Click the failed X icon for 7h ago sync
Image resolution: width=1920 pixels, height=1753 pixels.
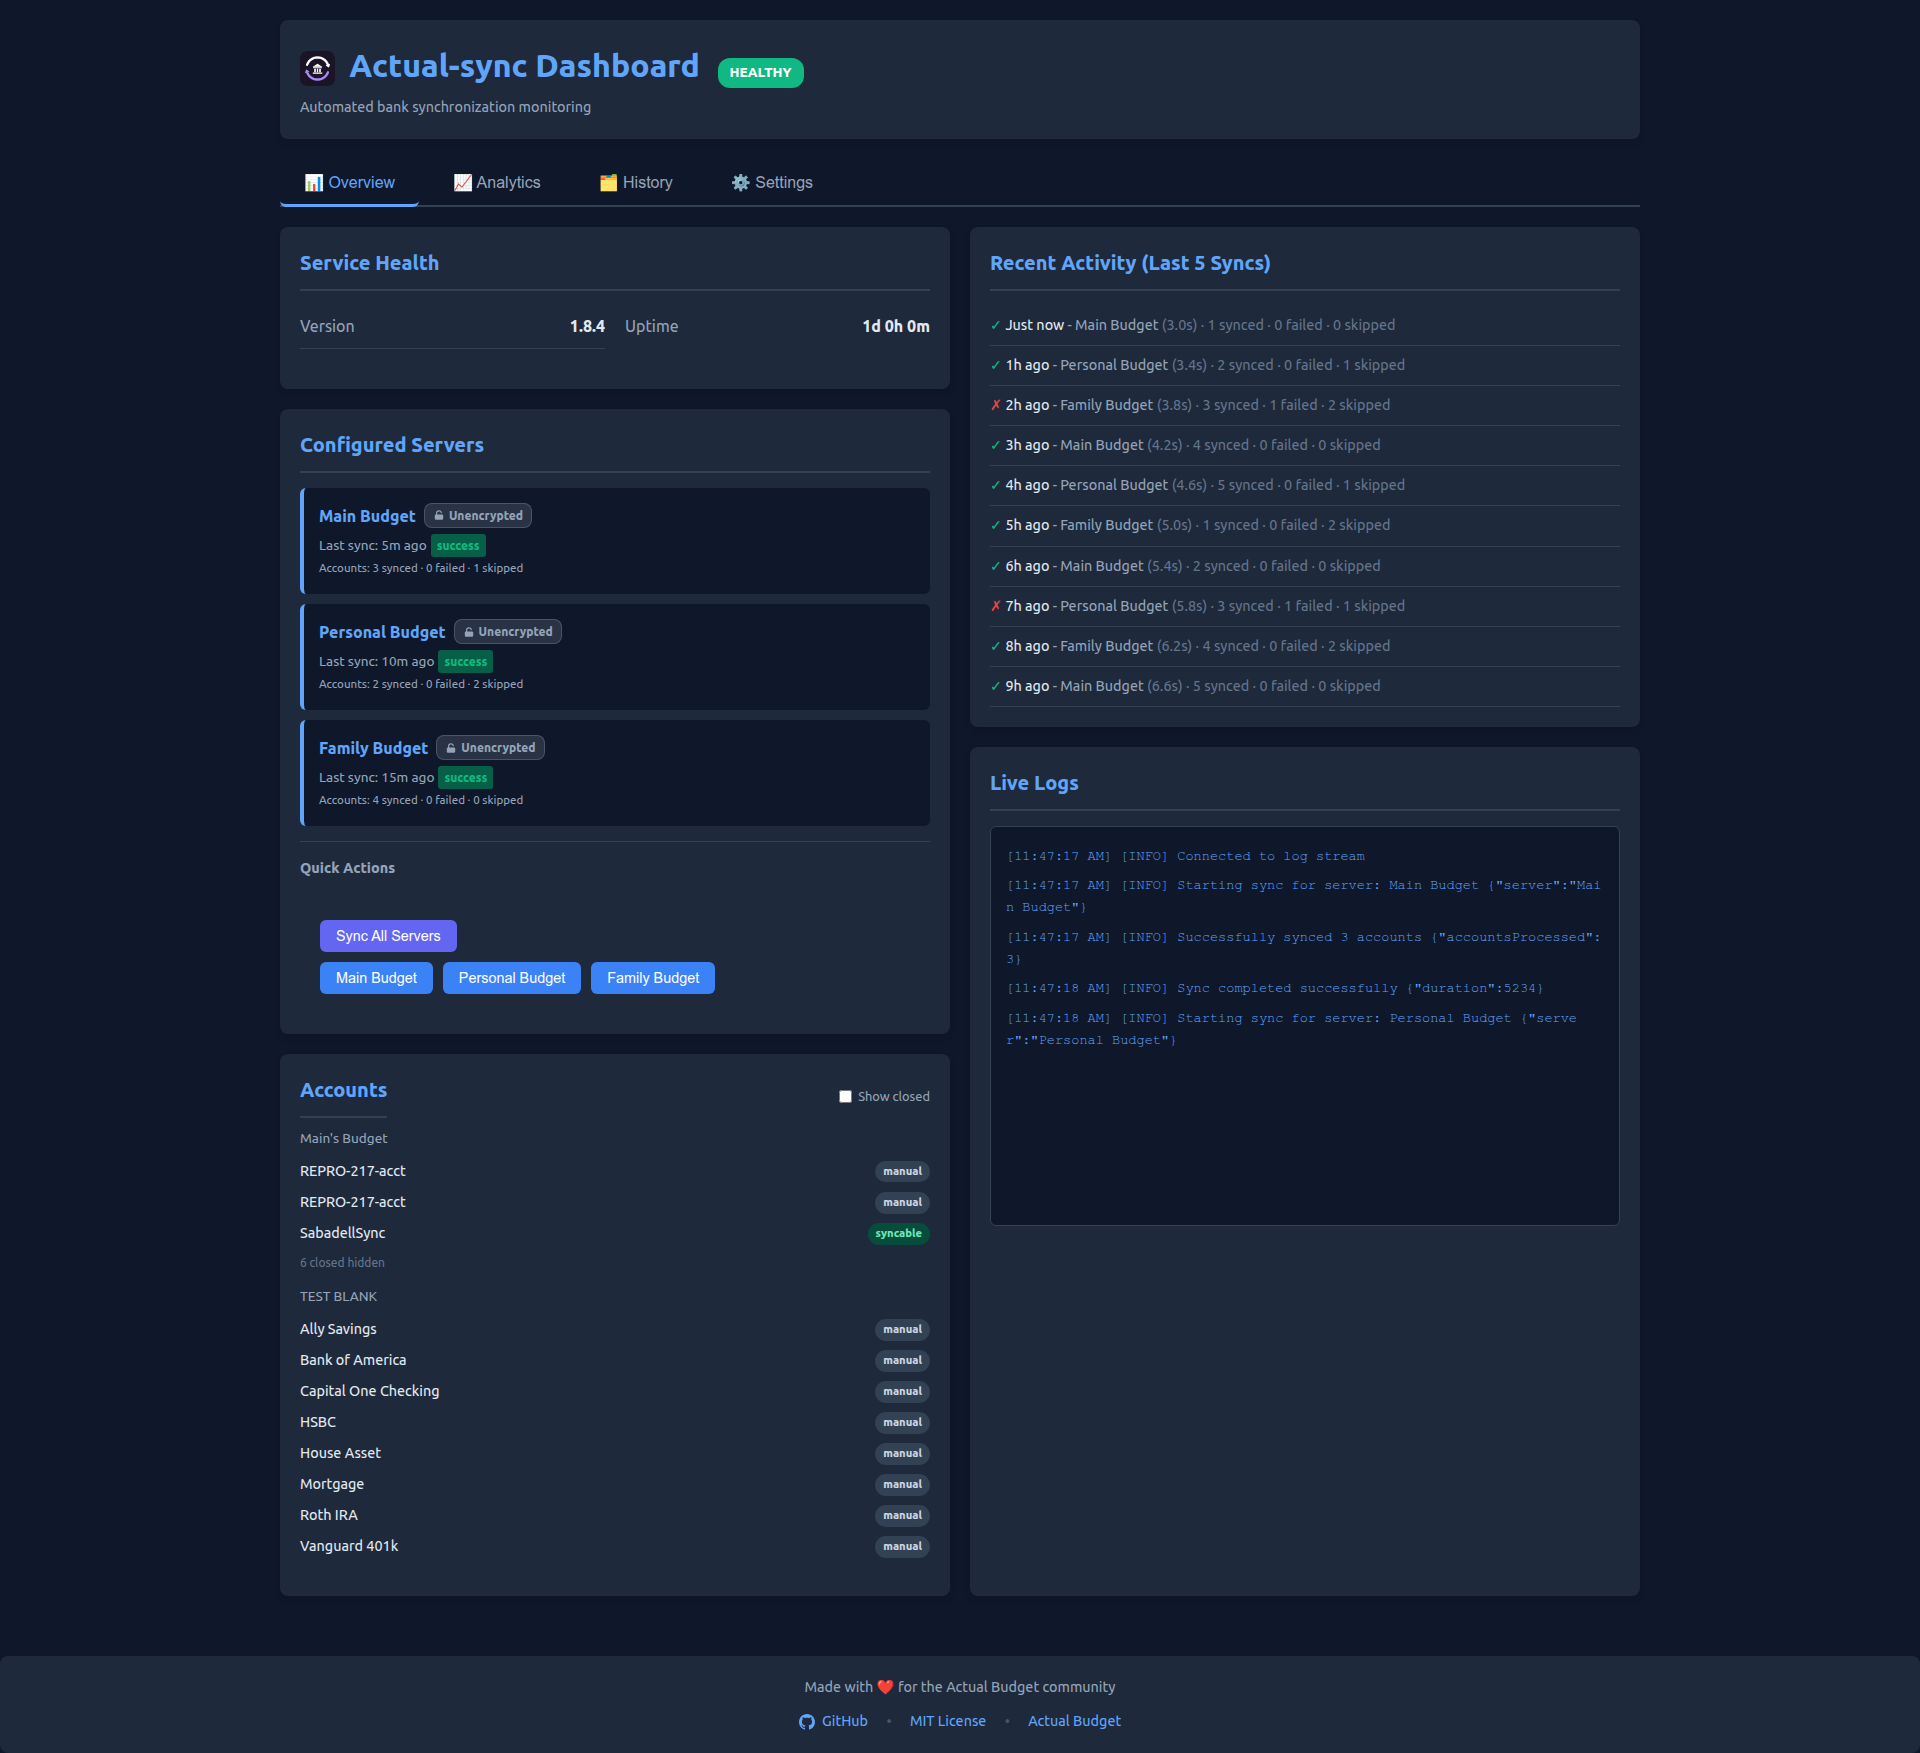pyautogui.click(x=996, y=606)
